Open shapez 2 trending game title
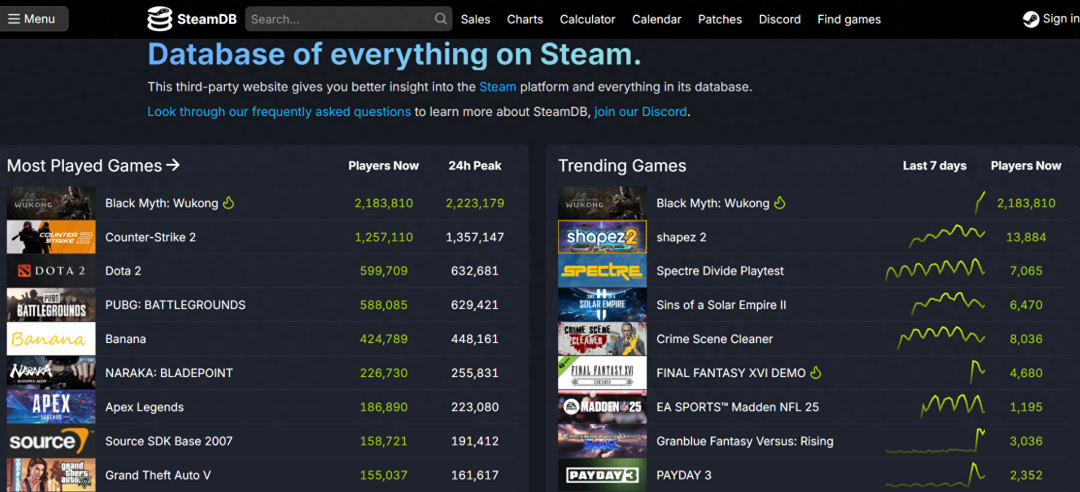 click(x=681, y=237)
